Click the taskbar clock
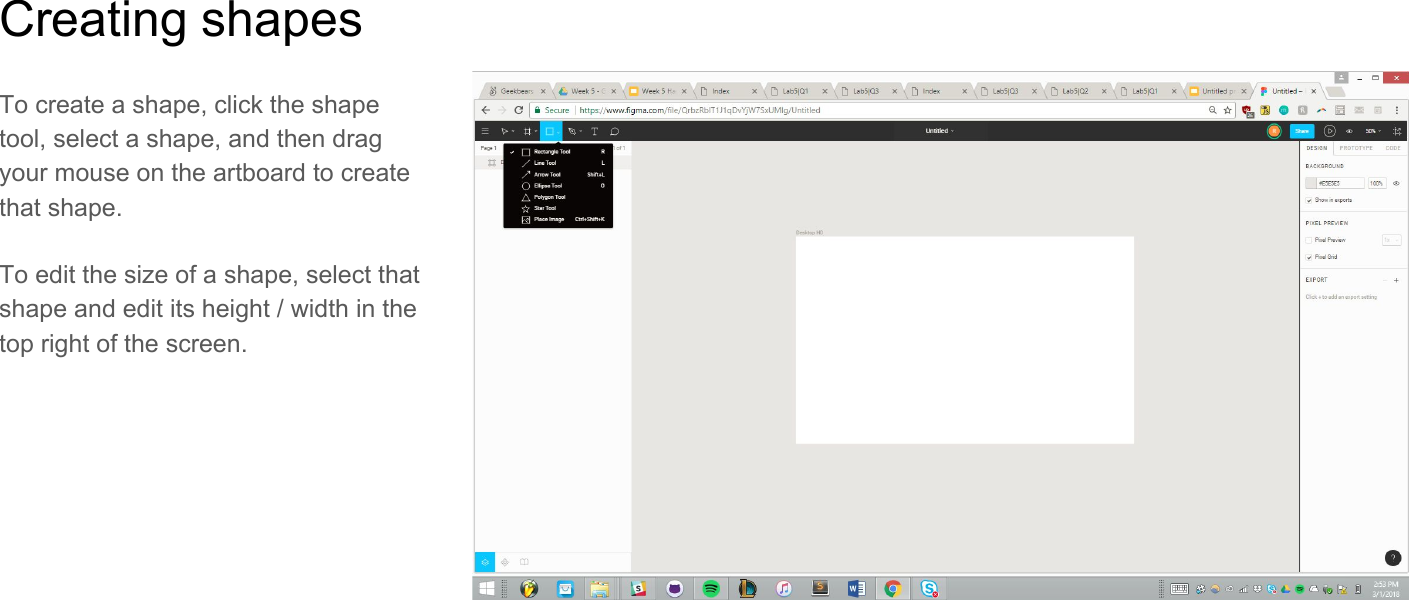Screen dimensions: 1409x600 point(1385,589)
